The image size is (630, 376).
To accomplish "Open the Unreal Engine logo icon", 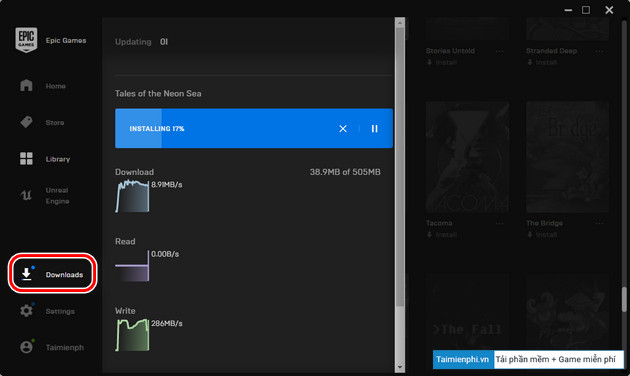I will tap(26, 195).
